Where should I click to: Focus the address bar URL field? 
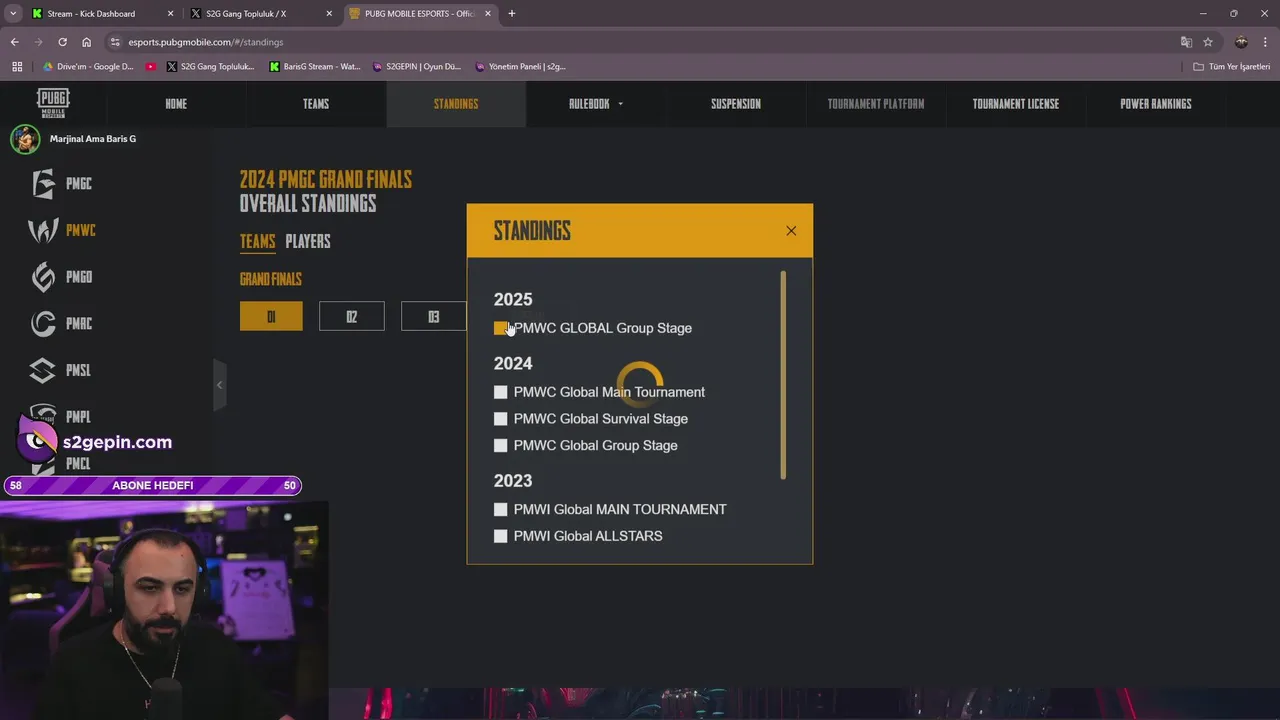pos(640,42)
